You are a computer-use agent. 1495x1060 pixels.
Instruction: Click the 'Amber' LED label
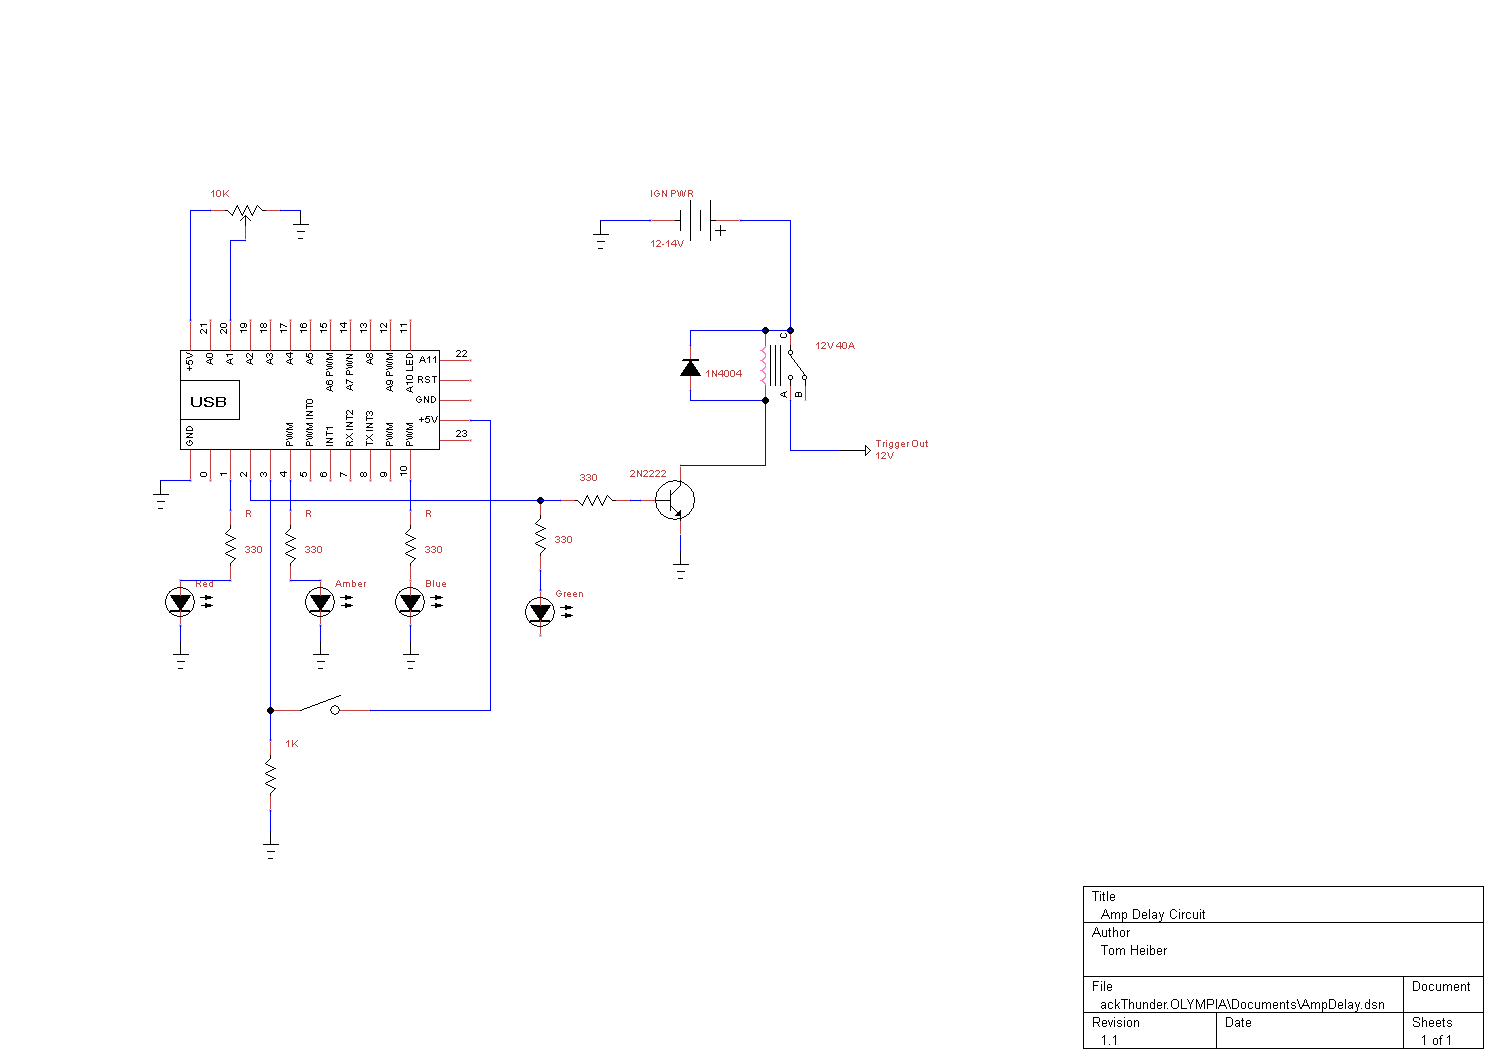tap(351, 584)
